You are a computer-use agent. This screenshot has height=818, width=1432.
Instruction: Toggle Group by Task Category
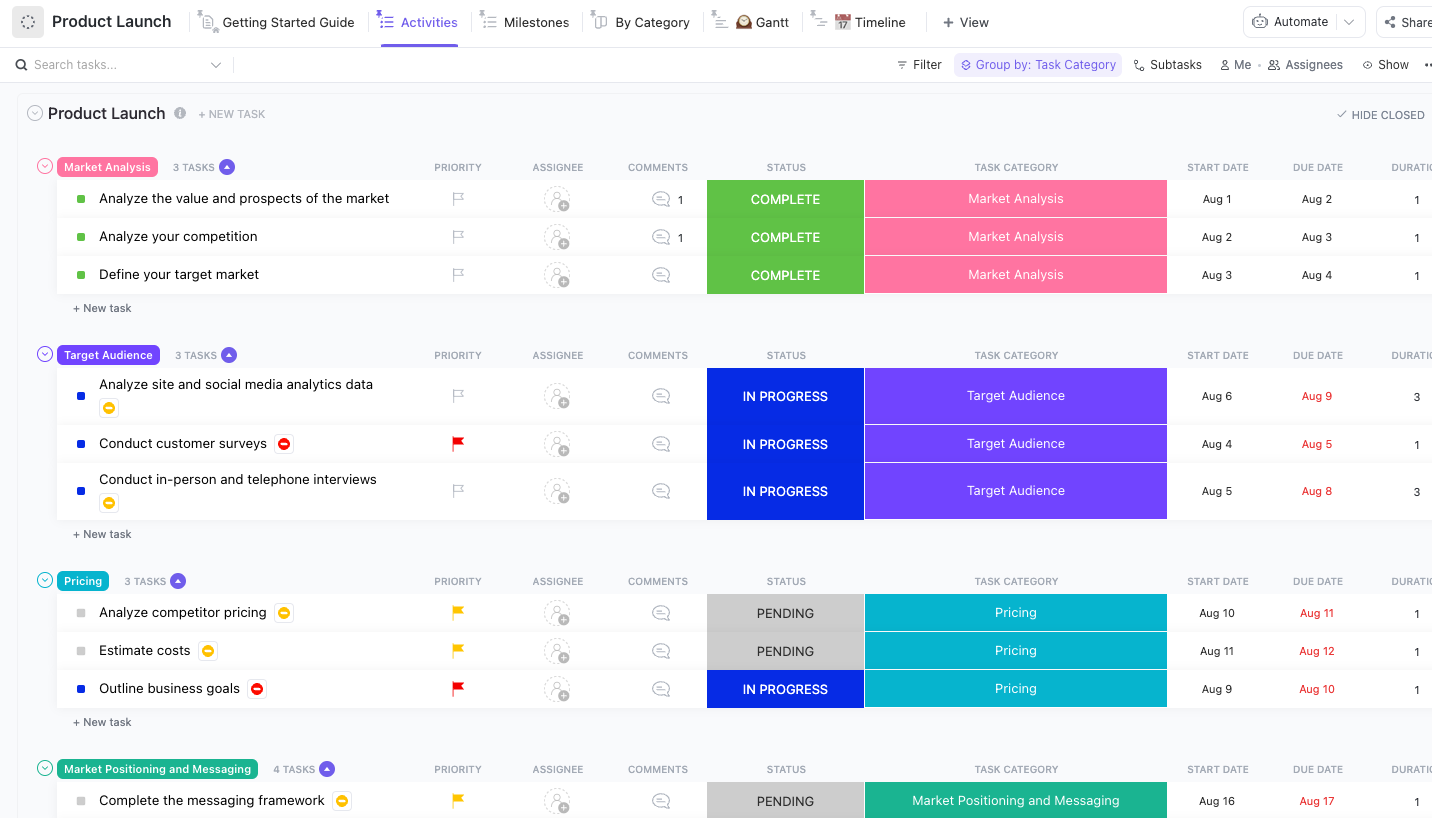coord(1037,64)
